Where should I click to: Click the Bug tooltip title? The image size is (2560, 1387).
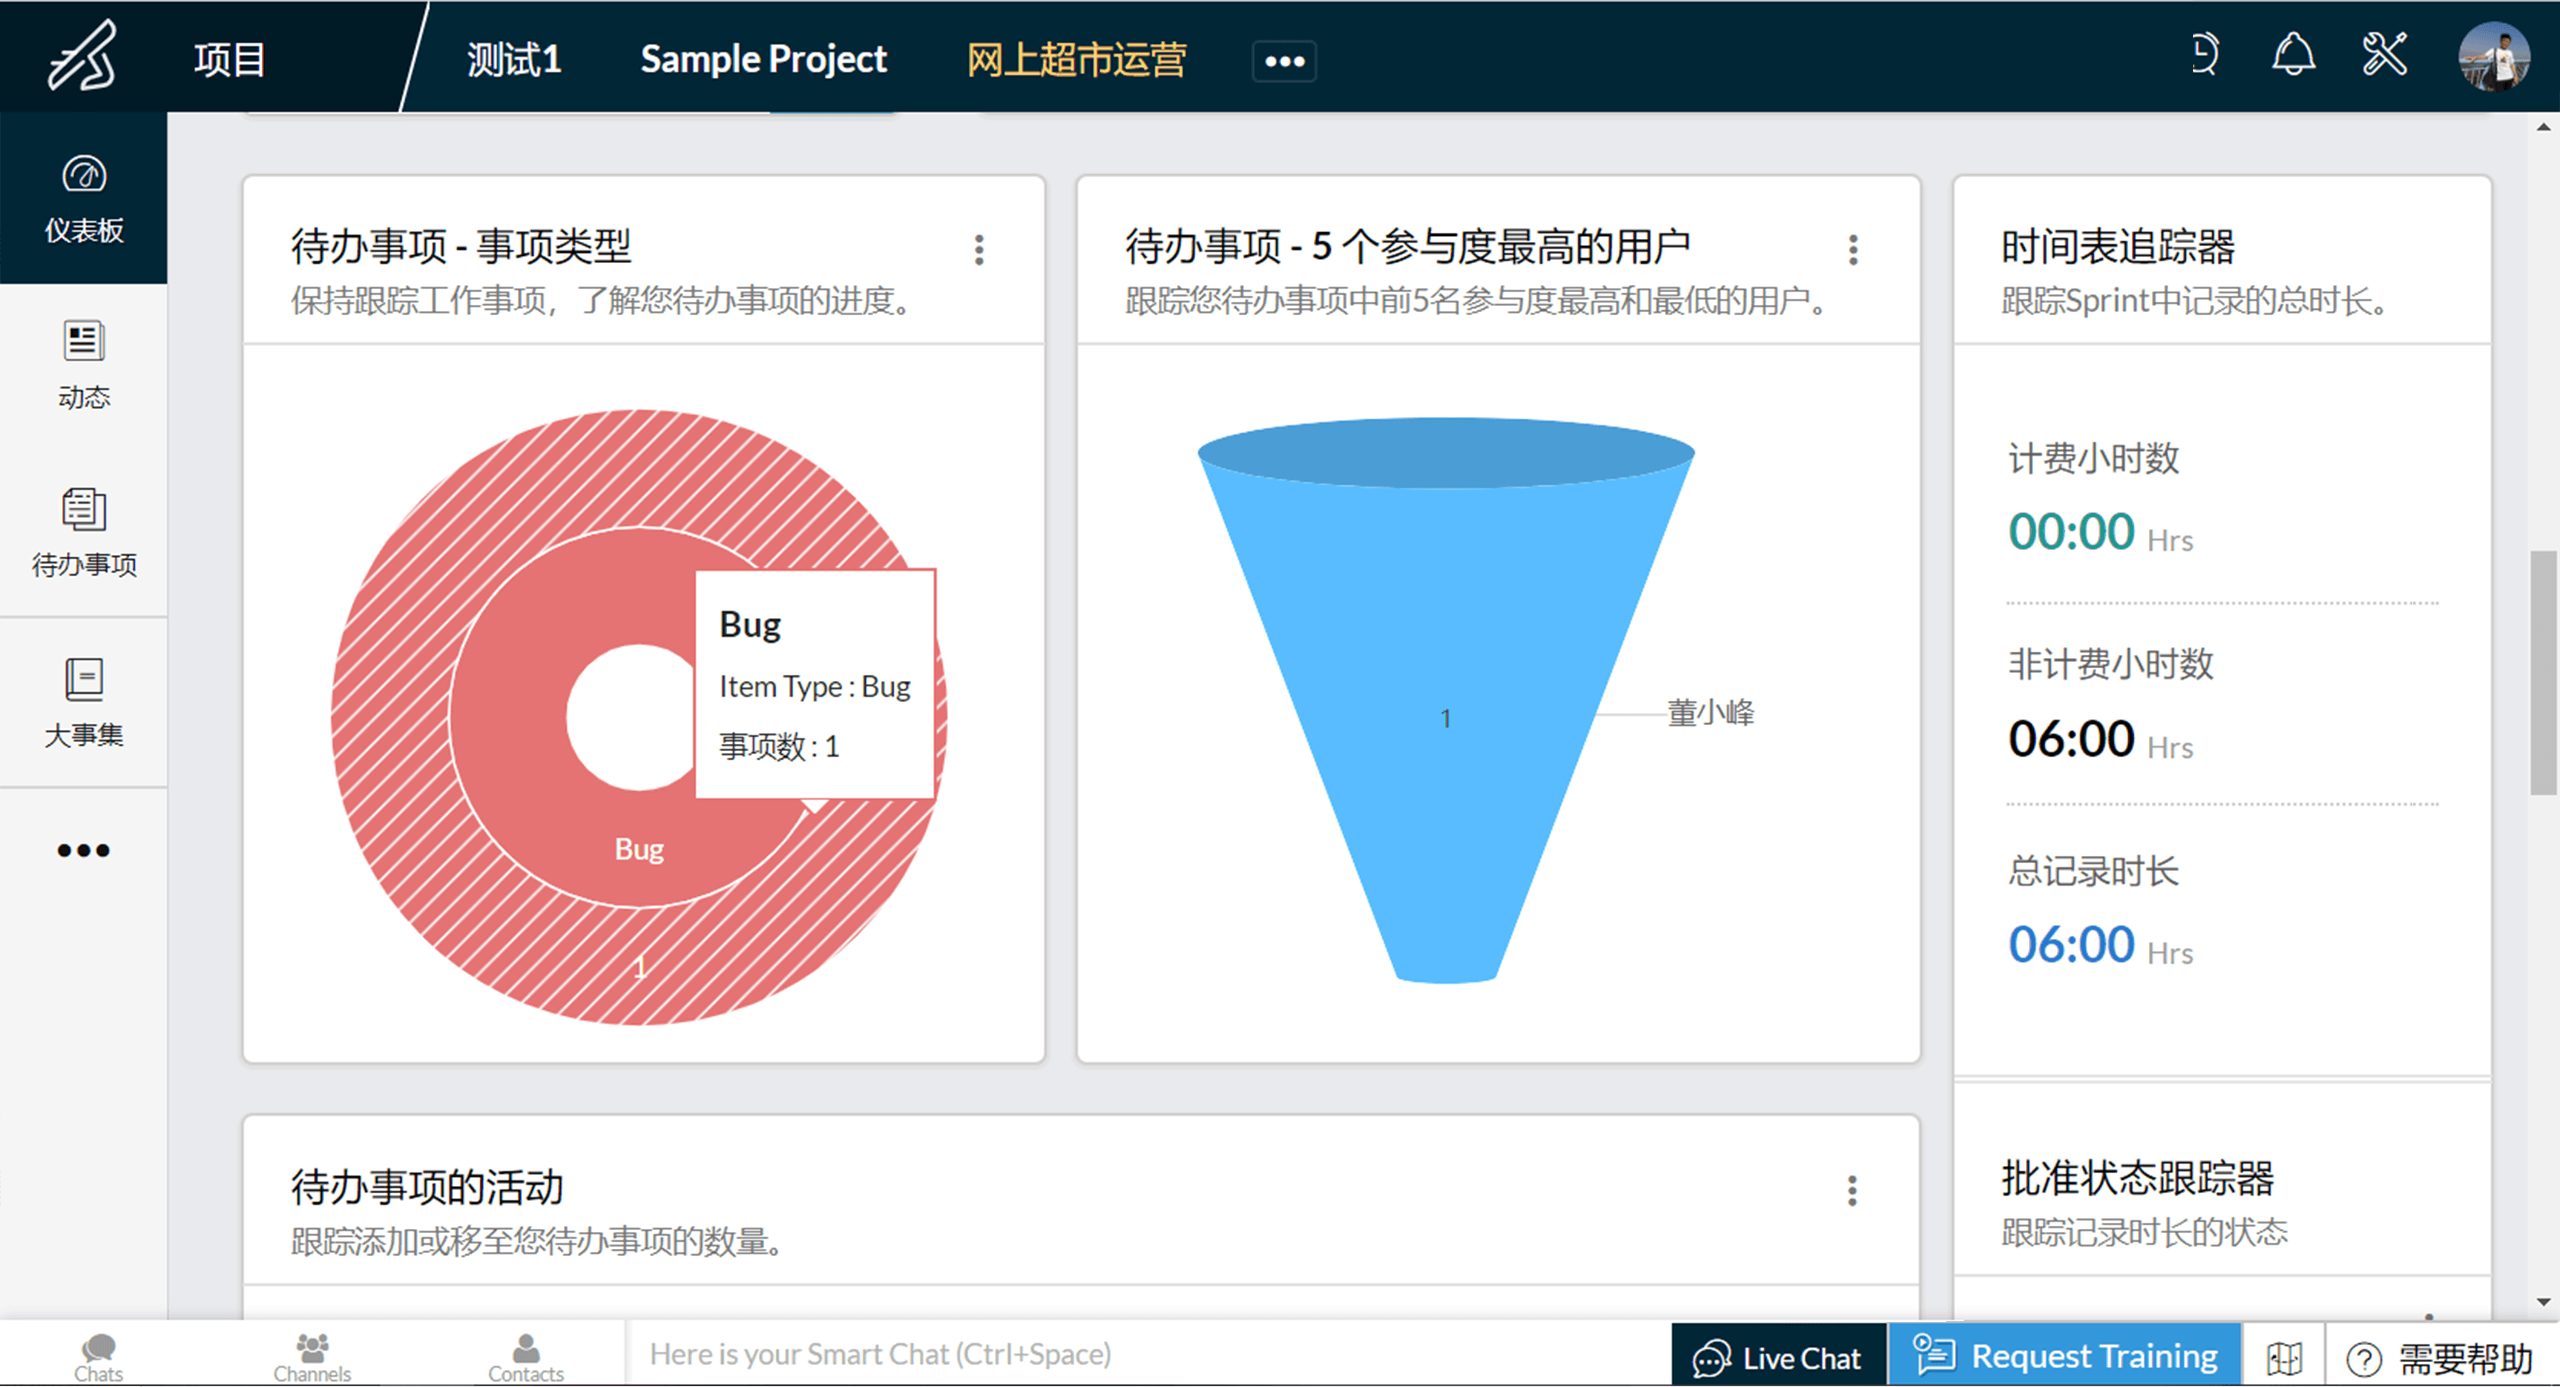(x=750, y=624)
